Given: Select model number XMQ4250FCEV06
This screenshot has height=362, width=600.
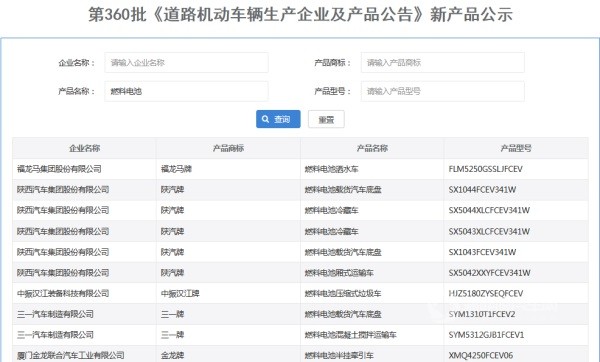Looking at the screenshot, I should [481, 355].
